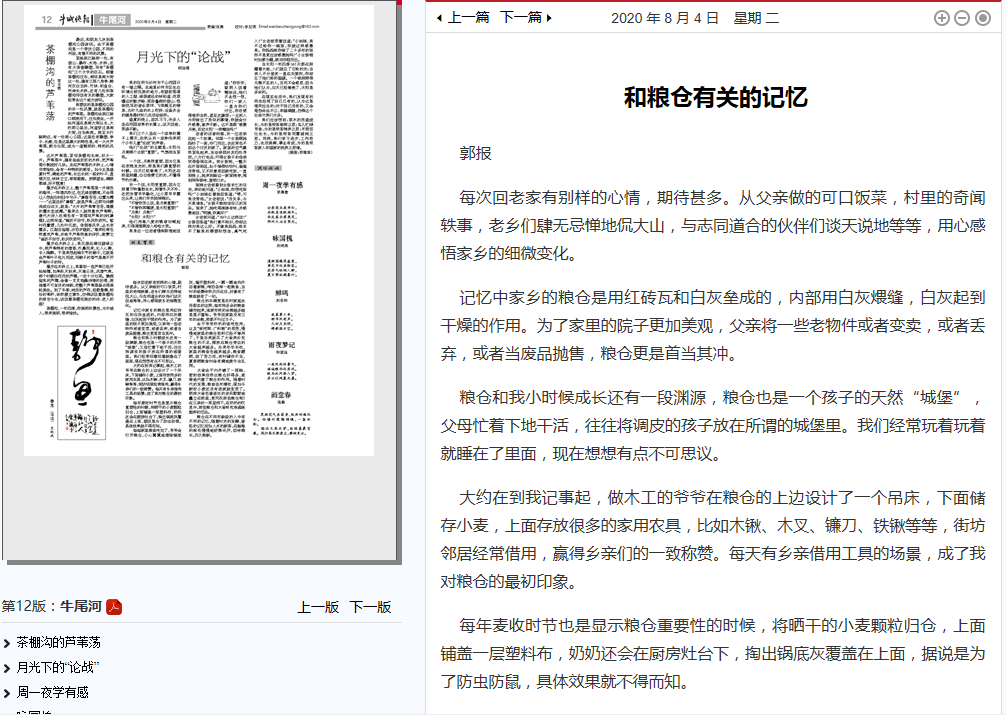Click paragraph starting 粮仓和我小时候成长
Screen dimensions: 1006x717
pyautogui.click(x=713, y=426)
